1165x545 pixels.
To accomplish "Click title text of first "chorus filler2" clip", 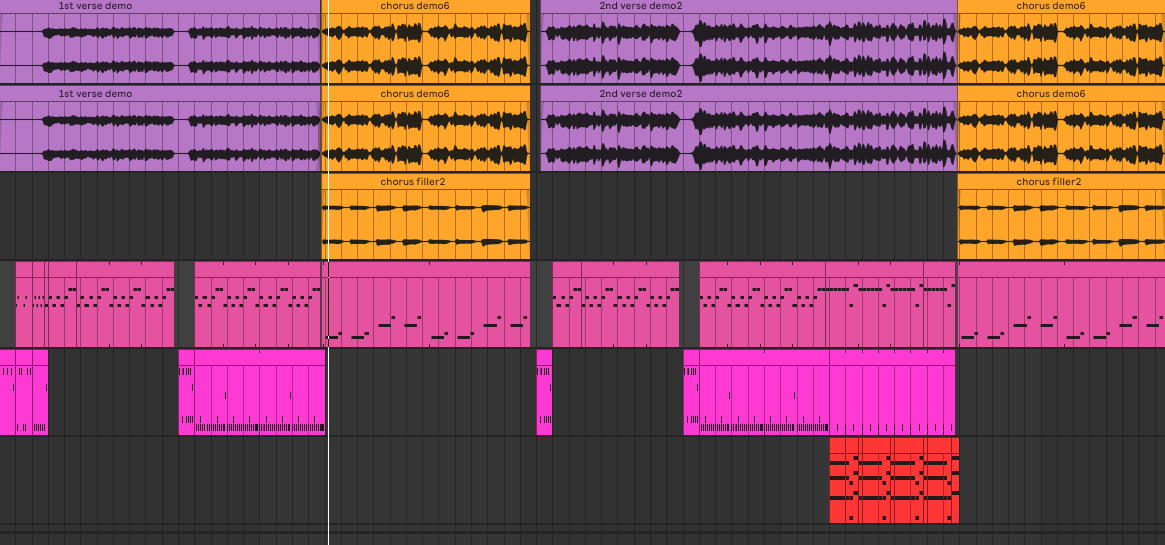I will point(415,182).
